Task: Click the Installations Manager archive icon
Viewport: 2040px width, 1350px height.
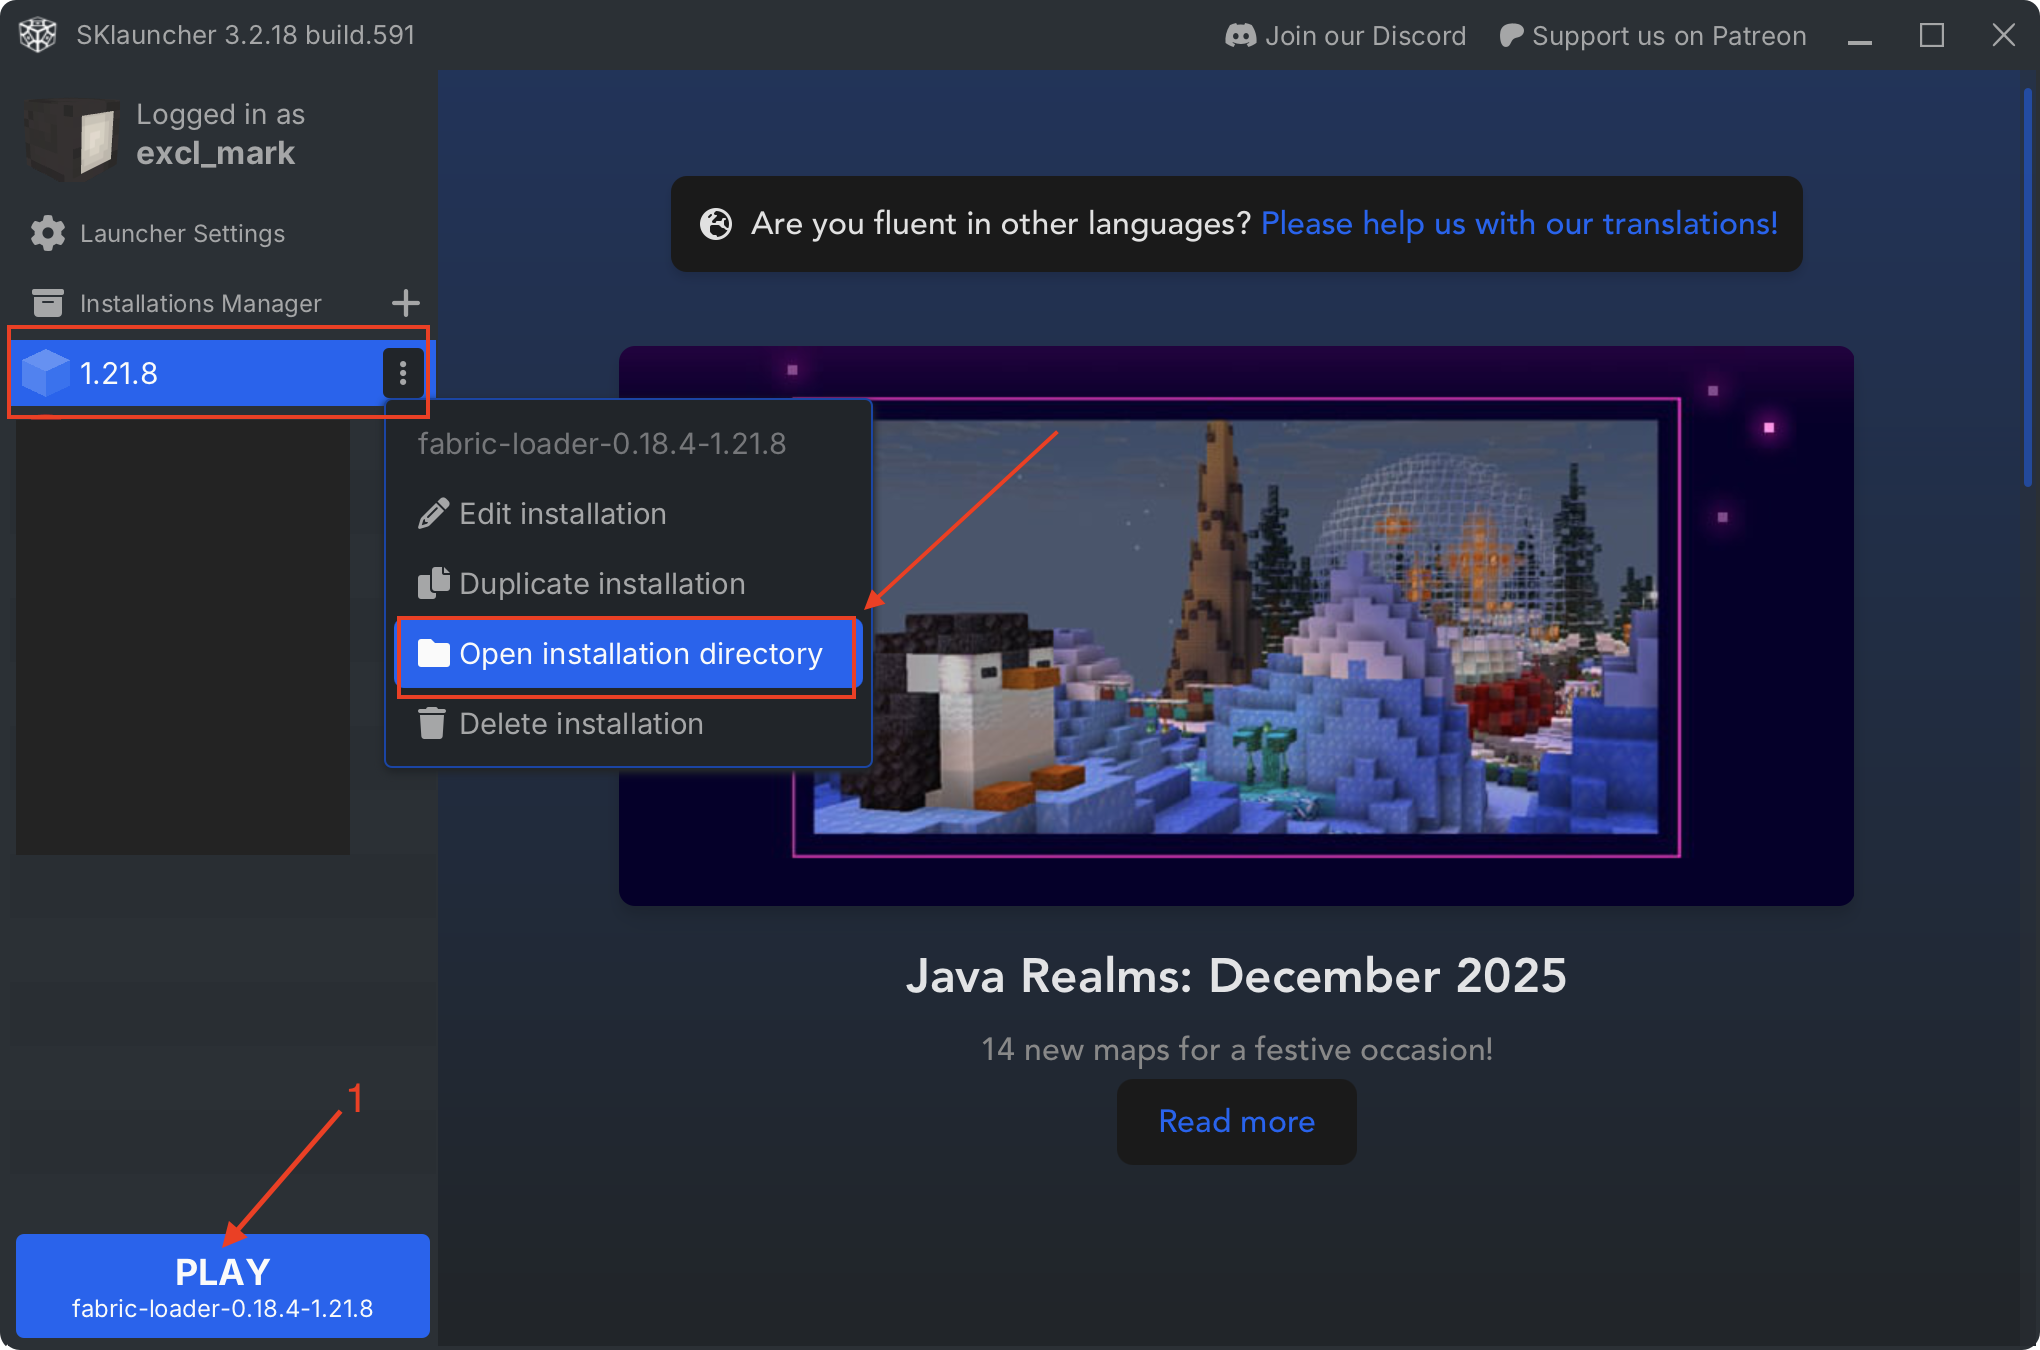Action: 47,303
